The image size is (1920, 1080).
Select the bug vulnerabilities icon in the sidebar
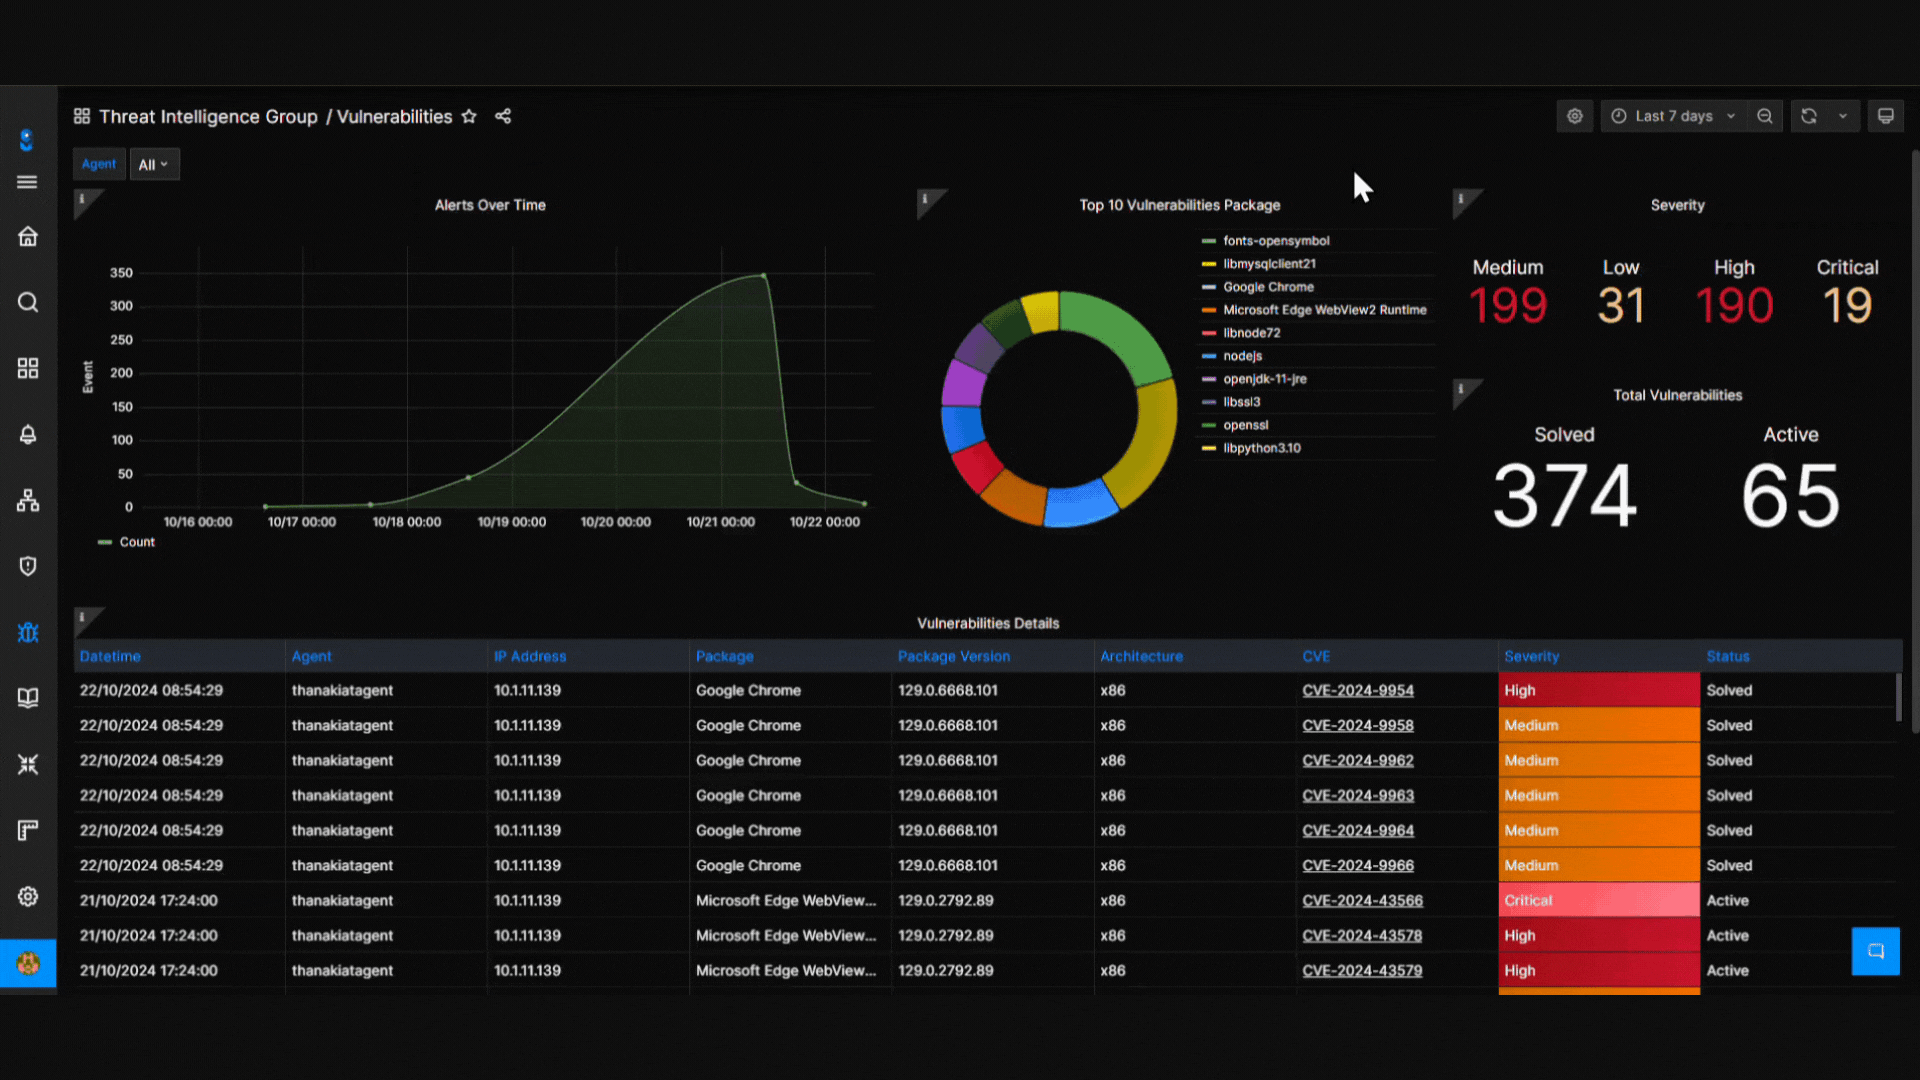pyautogui.click(x=28, y=632)
